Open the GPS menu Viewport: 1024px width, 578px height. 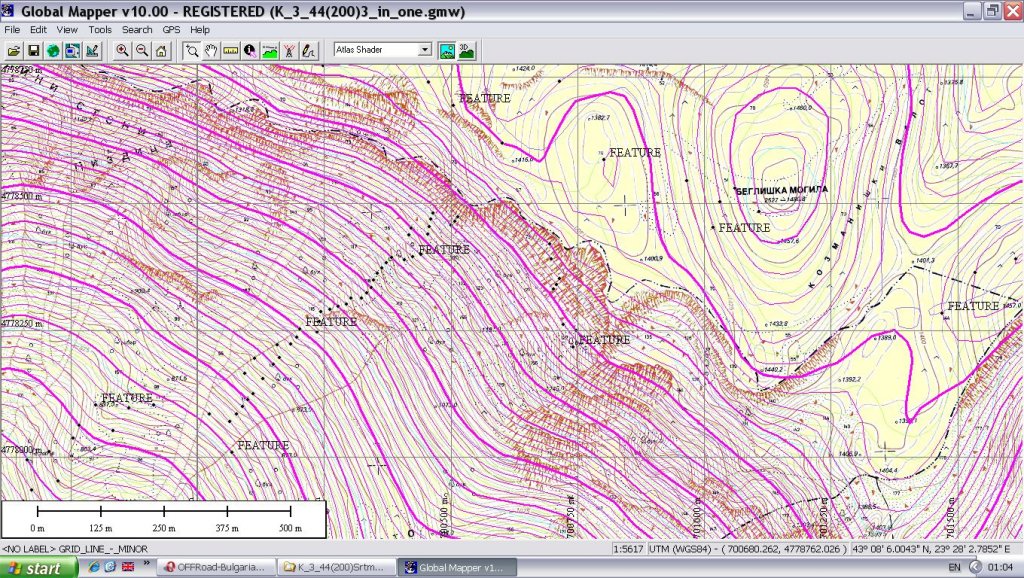pyautogui.click(x=171, y=30)
